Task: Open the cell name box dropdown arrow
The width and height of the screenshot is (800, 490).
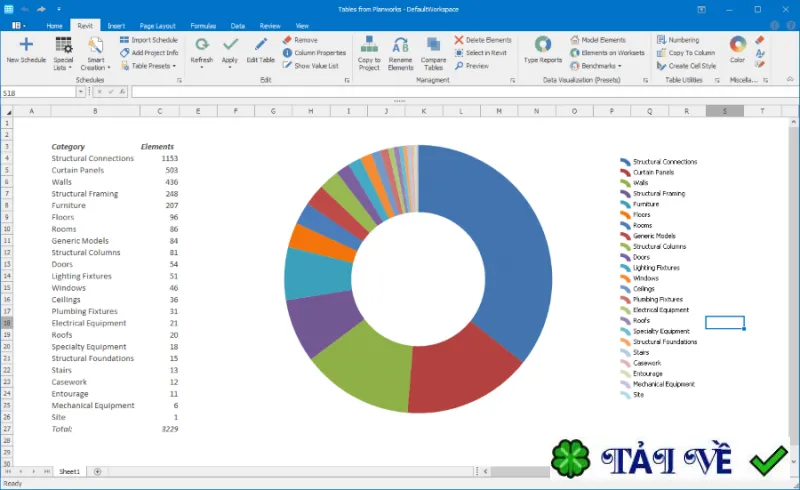Action: point(81,92)
